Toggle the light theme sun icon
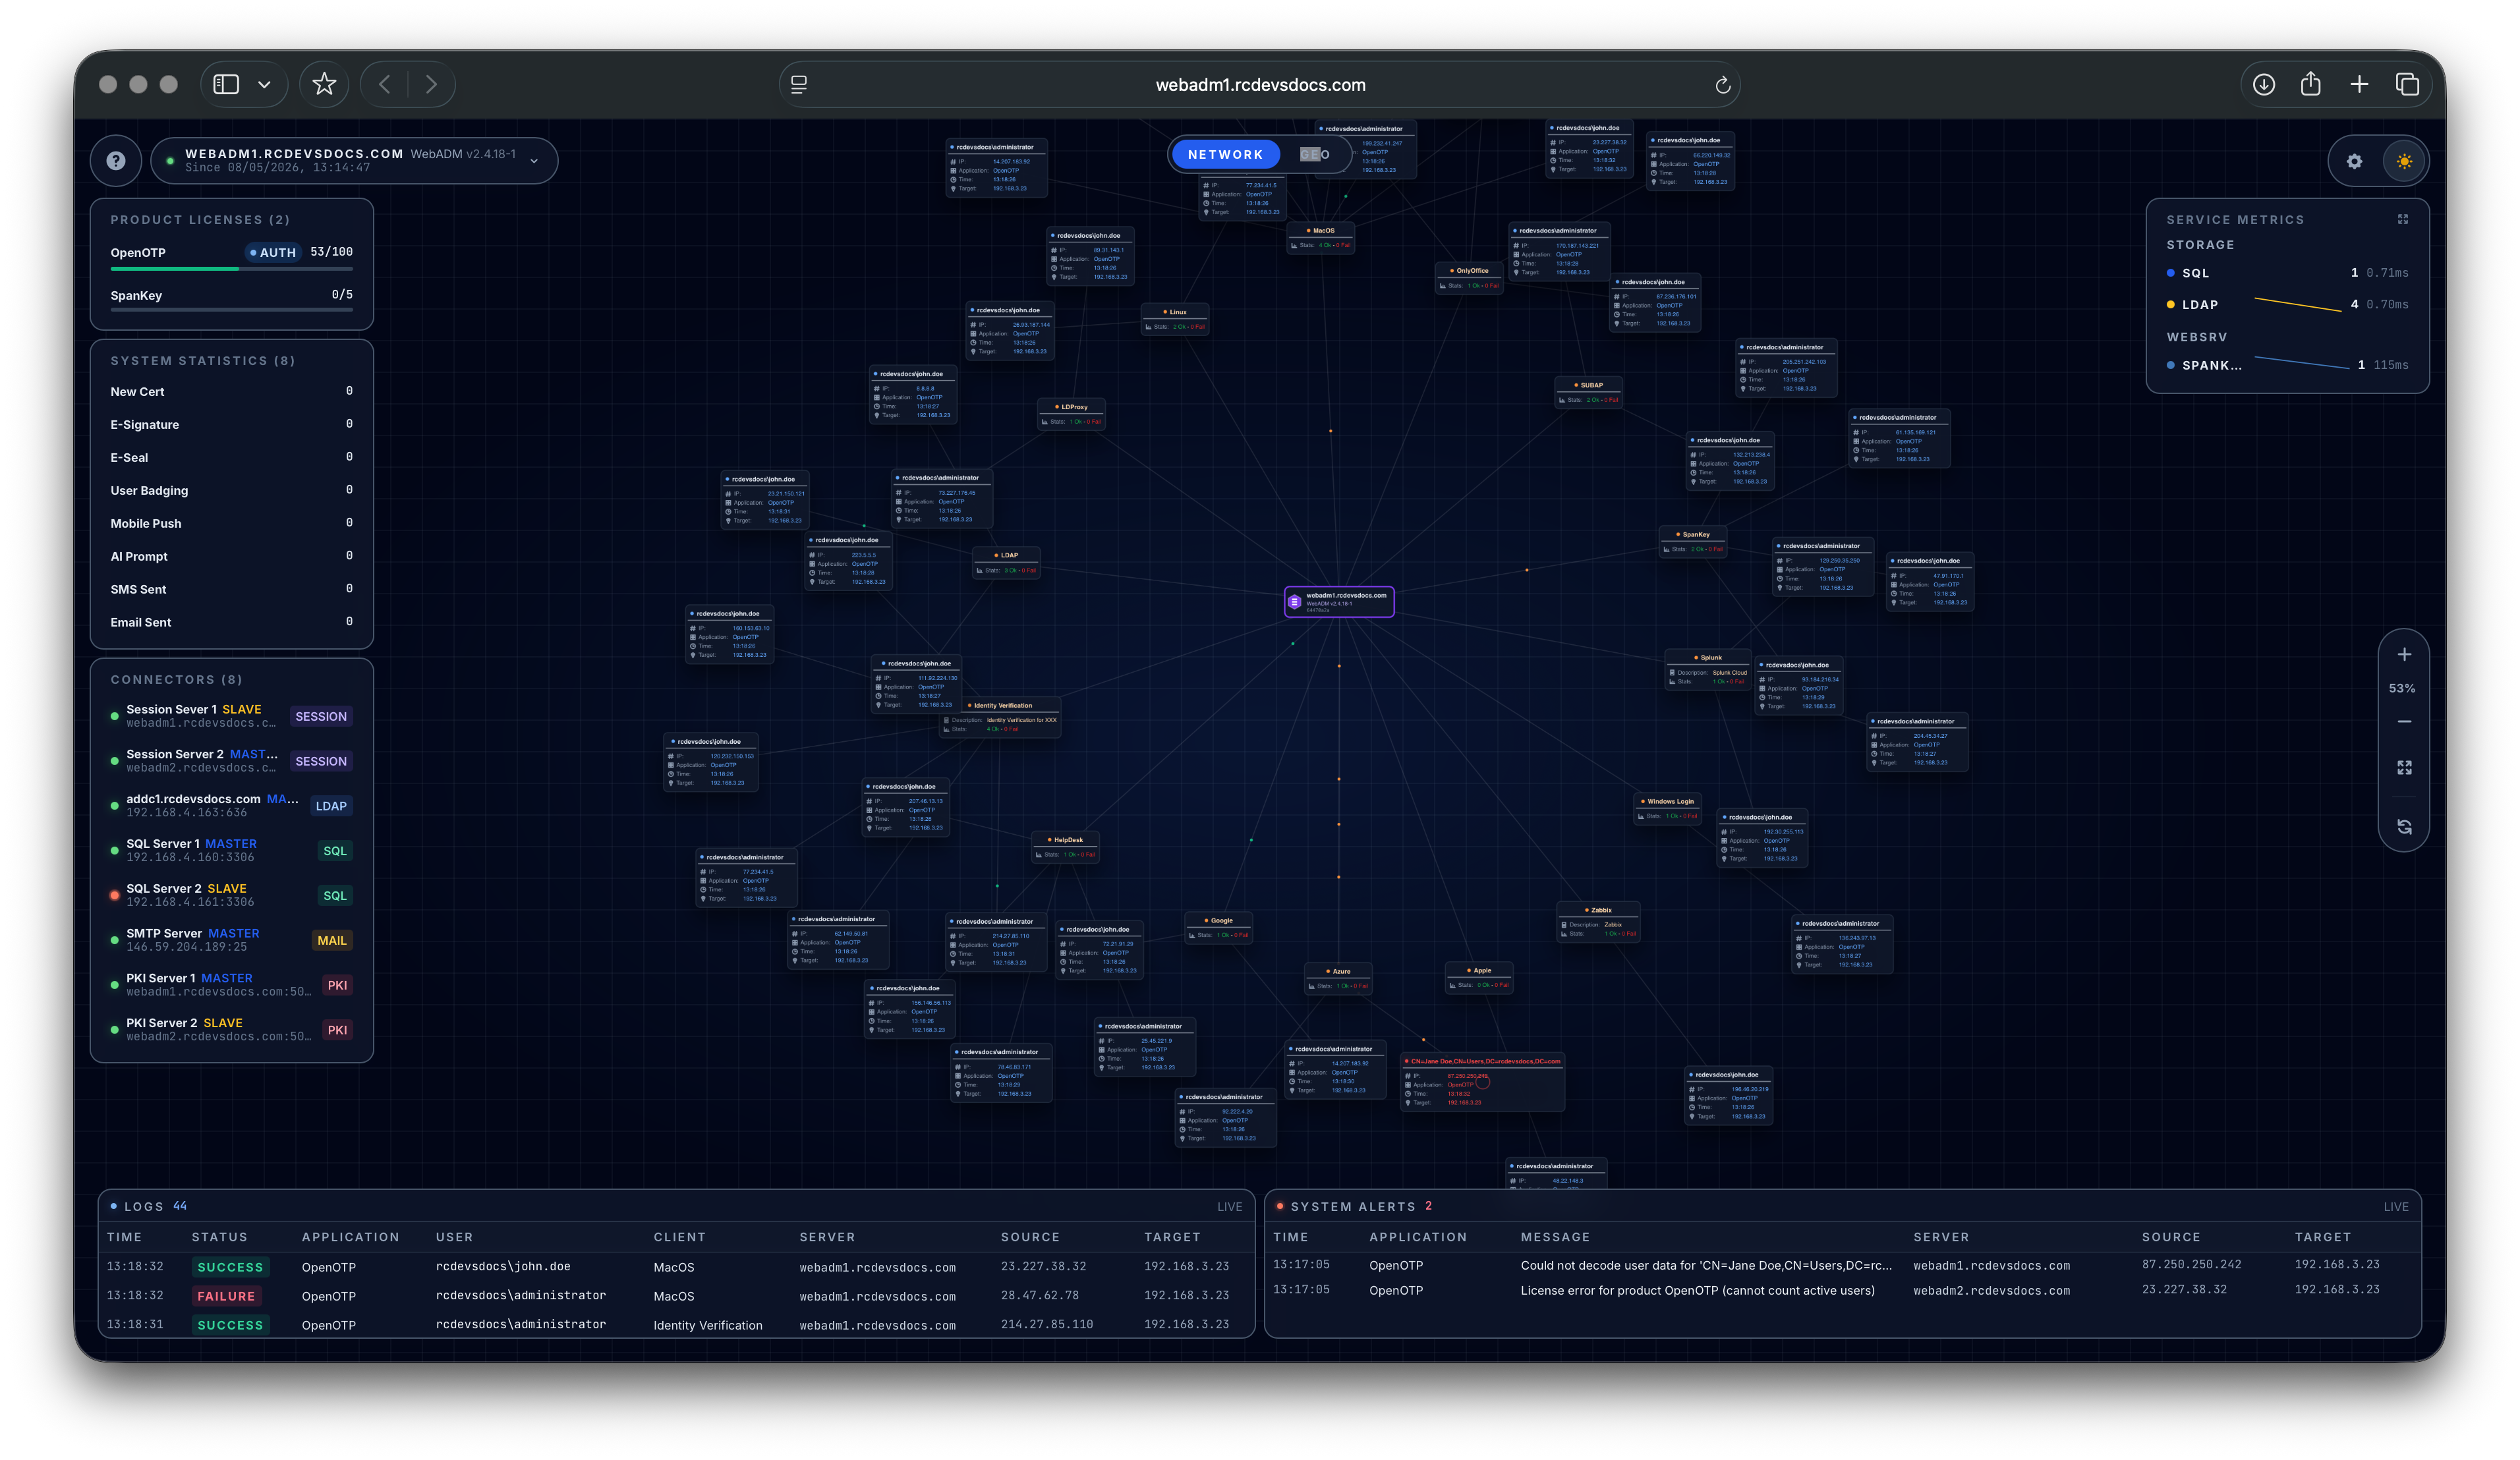 (2404, 161)
